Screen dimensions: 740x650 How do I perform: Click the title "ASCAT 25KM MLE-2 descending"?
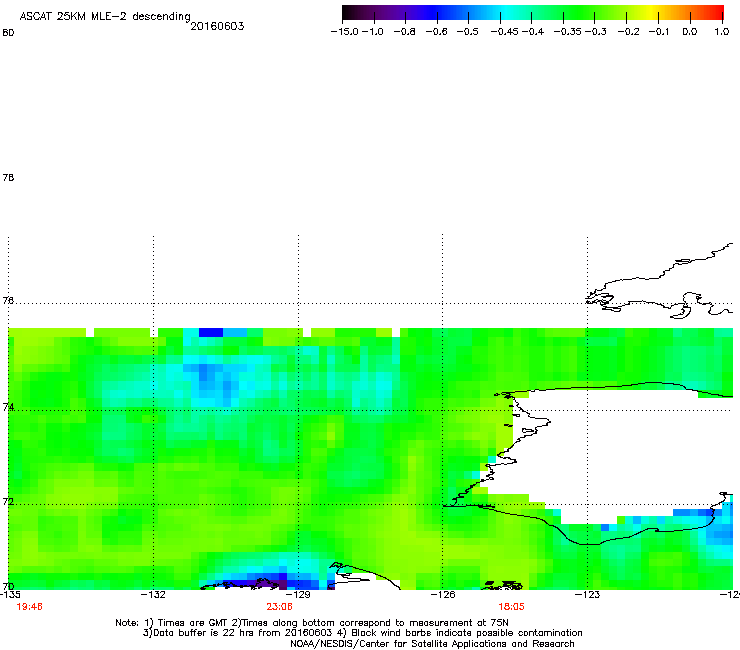(x=105, y=16)
